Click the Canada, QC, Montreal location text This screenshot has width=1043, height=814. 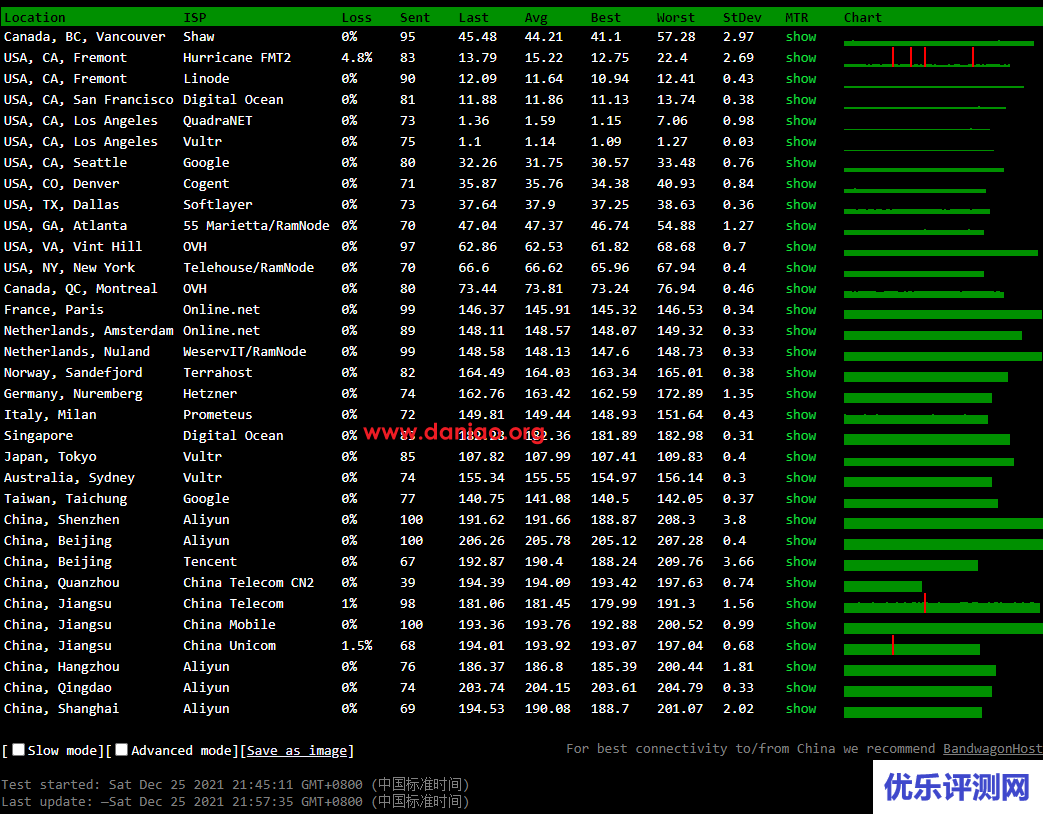click(80, 289)
